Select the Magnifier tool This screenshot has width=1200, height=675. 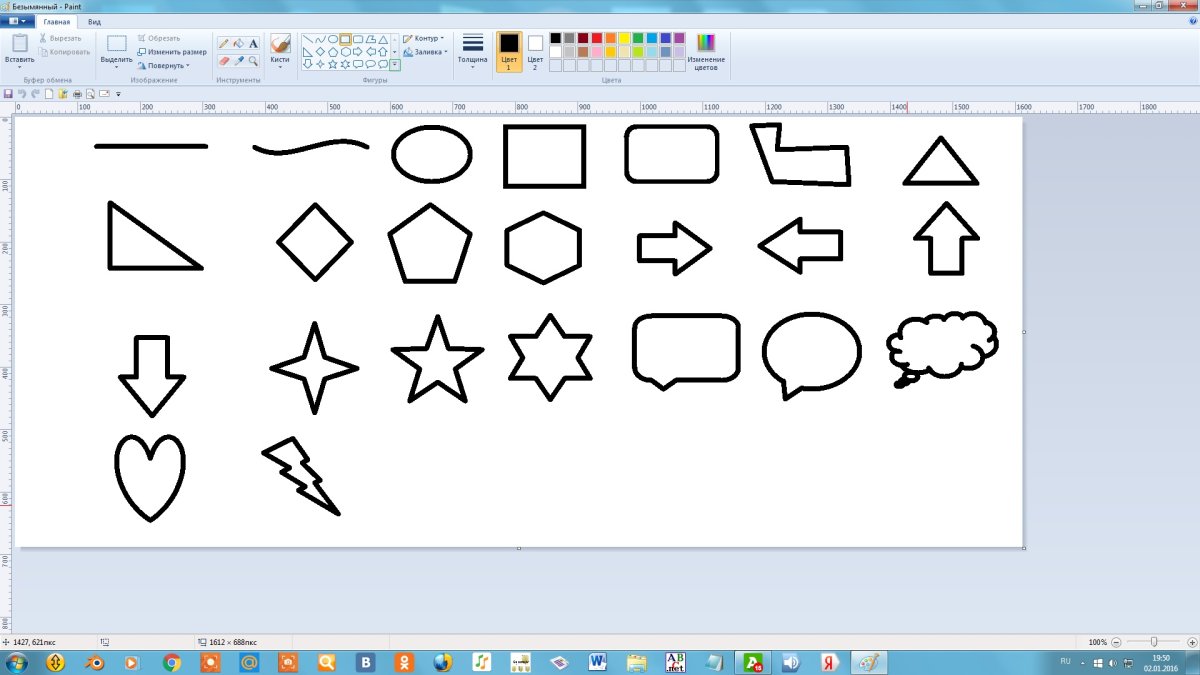(254, 61)
